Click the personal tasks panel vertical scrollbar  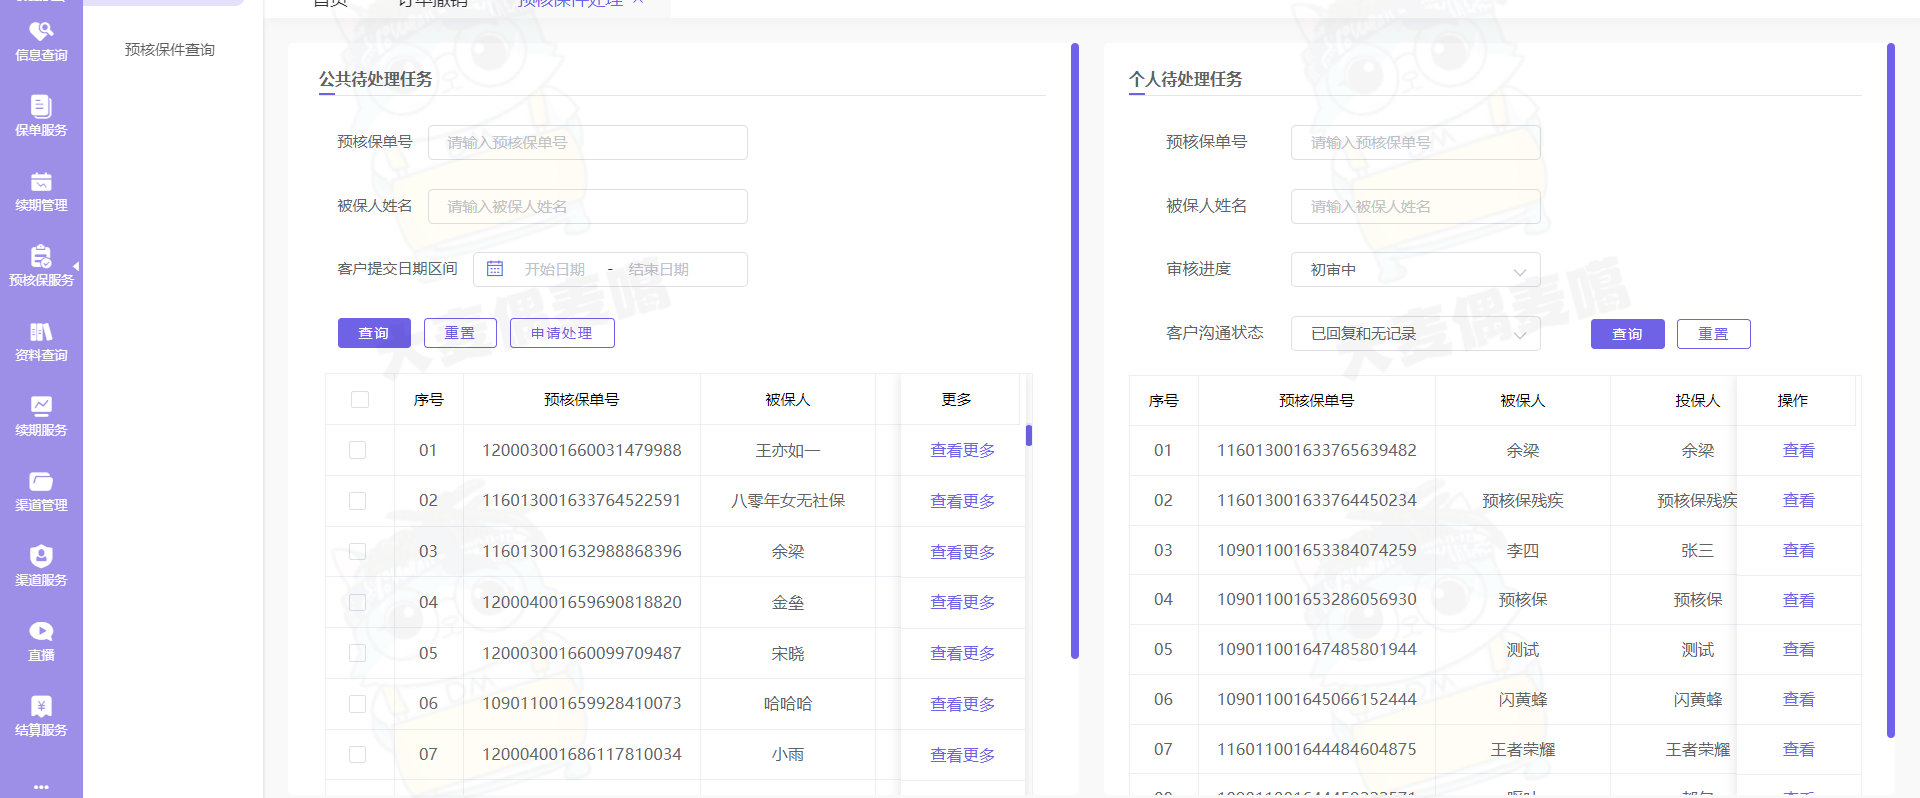[x=1891, y=390]
